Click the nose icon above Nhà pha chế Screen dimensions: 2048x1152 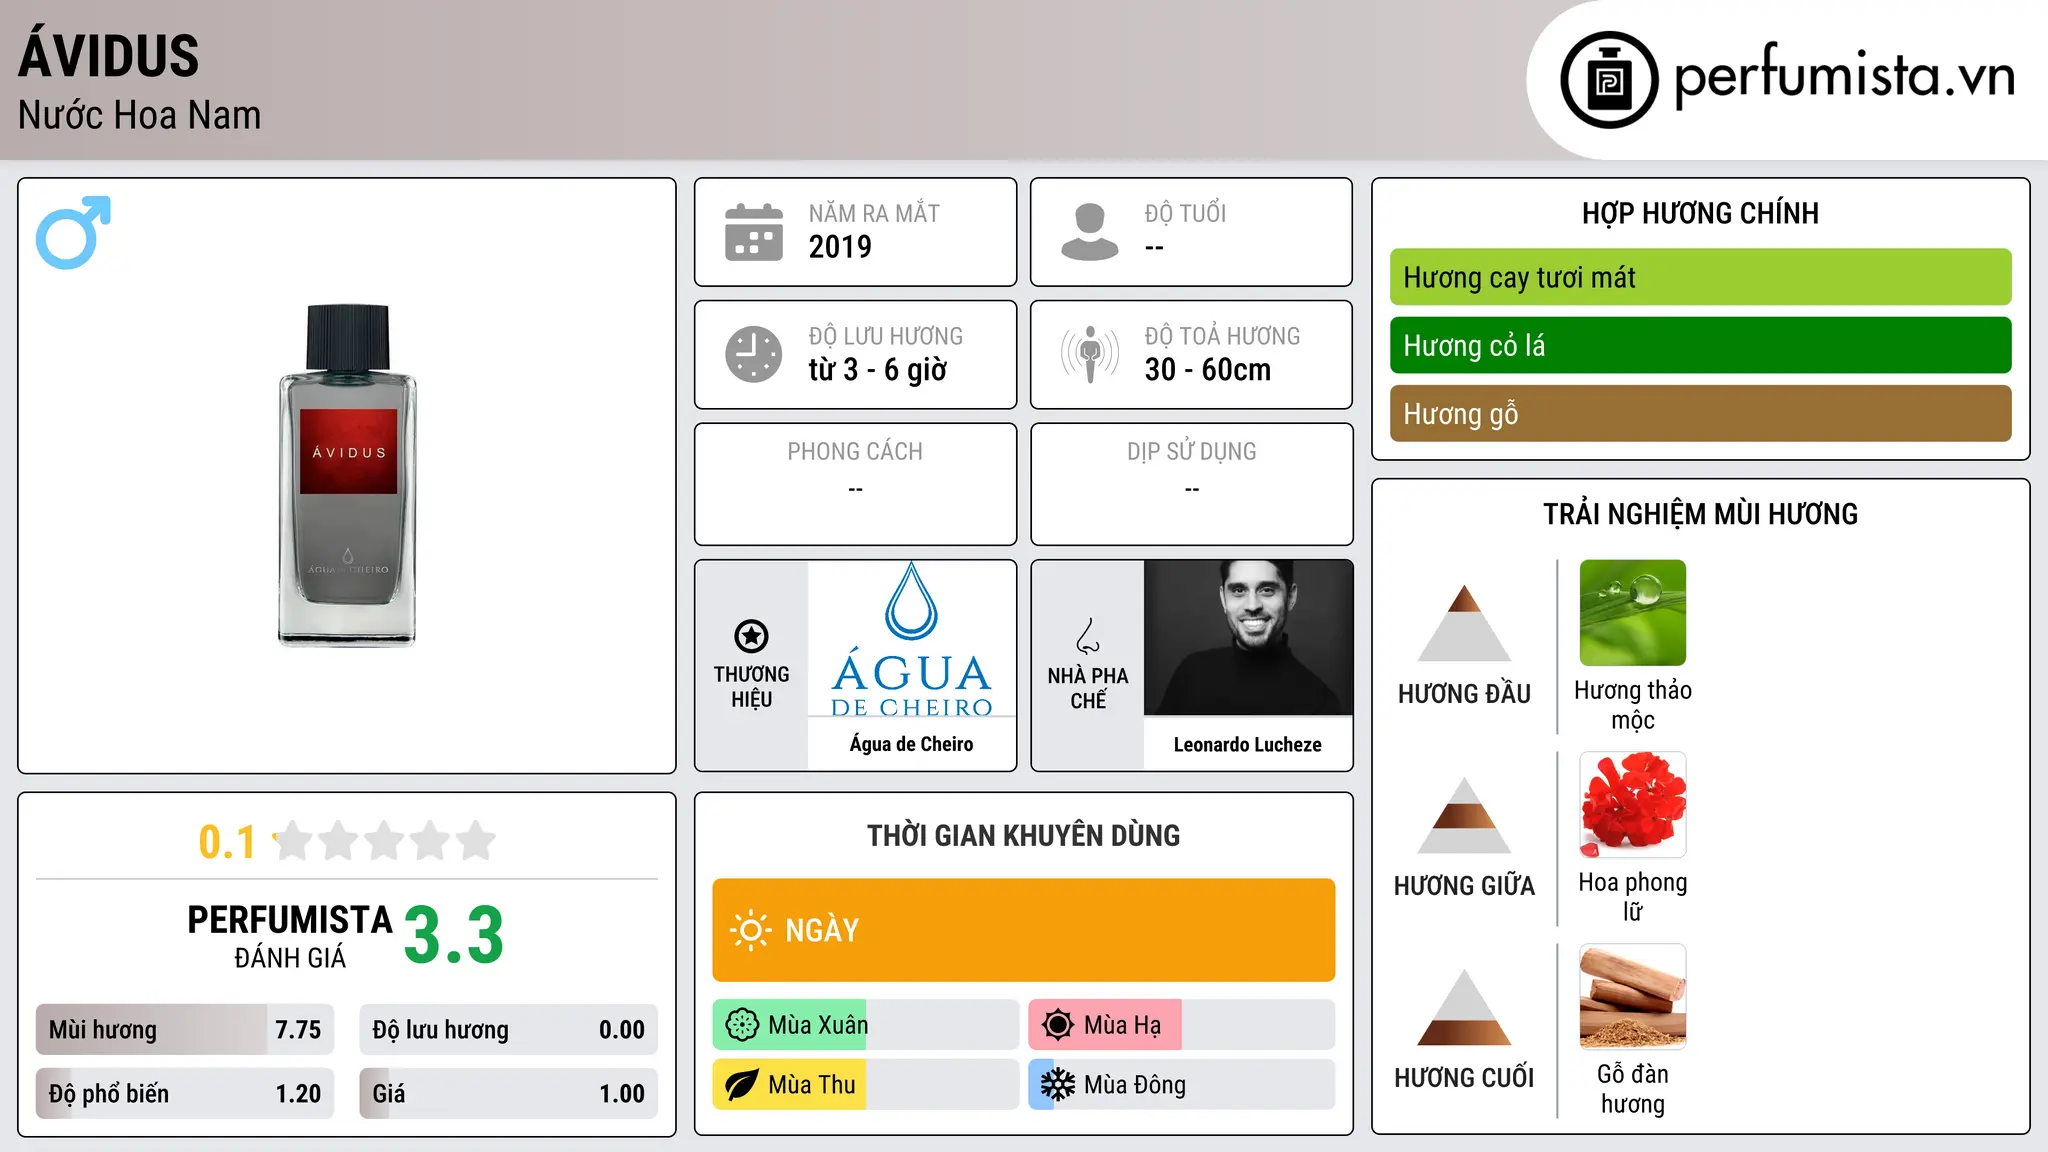click(x=1088, y=636)
